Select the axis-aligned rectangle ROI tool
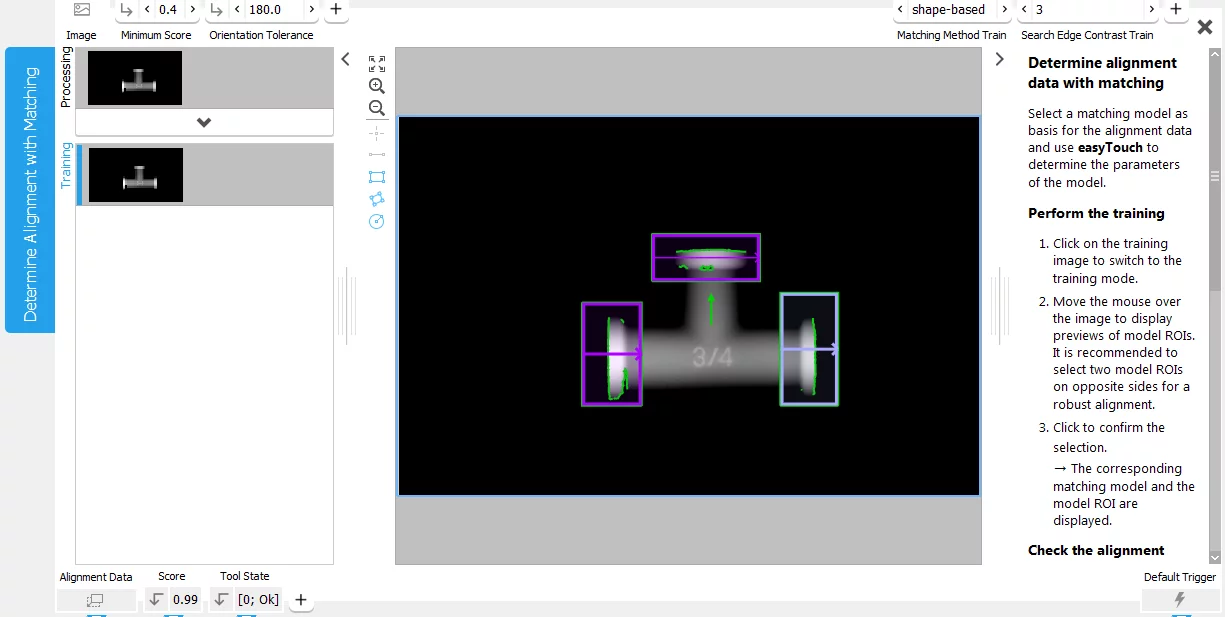 click(x=377, y=177)
